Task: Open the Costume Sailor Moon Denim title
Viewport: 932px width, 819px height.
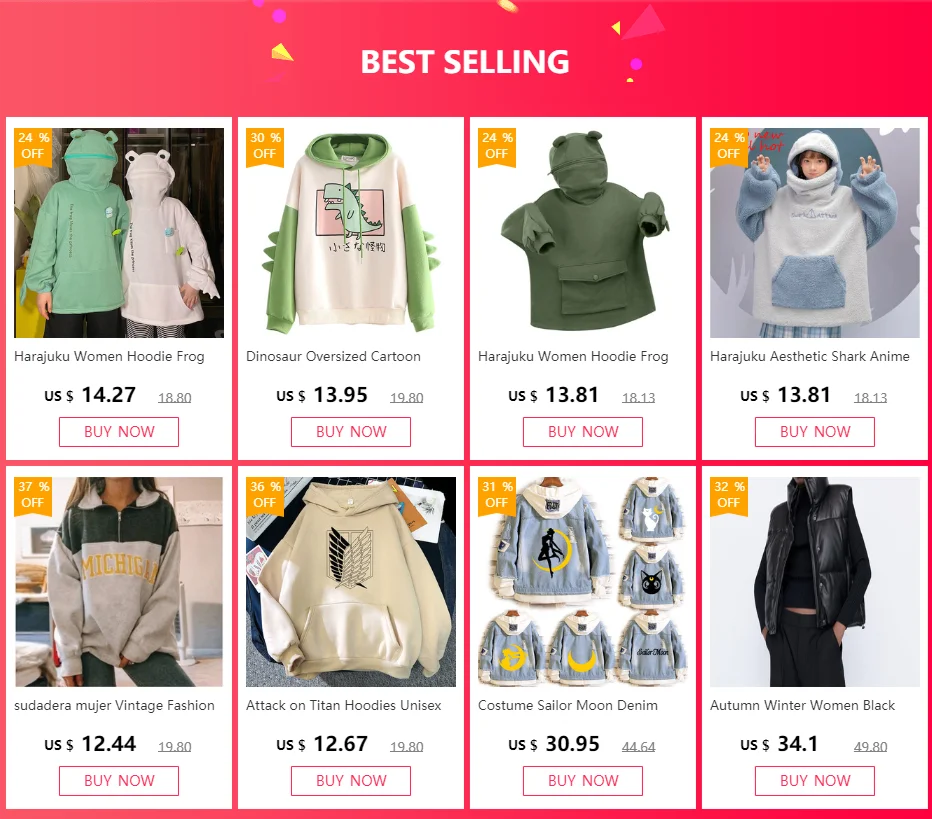Action: coord(568,705)
